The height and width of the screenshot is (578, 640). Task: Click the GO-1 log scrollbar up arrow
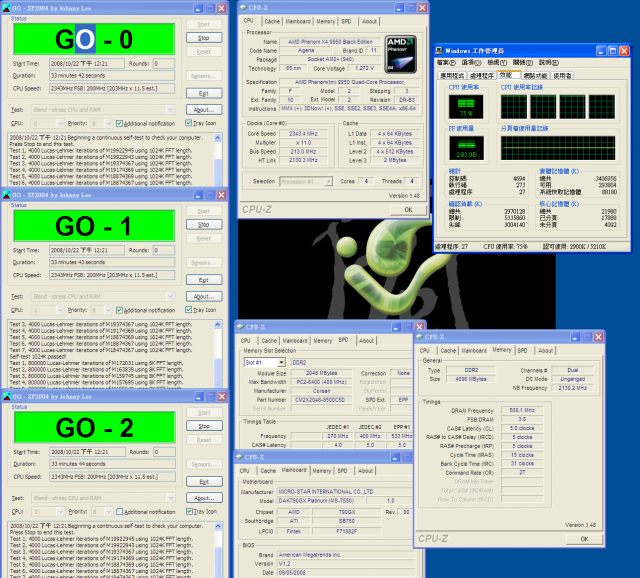(x=218, y=325)
